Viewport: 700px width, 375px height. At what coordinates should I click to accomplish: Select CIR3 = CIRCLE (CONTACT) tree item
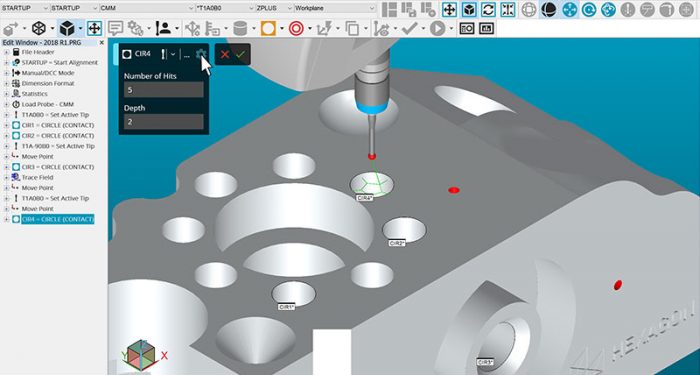point(58,167)
